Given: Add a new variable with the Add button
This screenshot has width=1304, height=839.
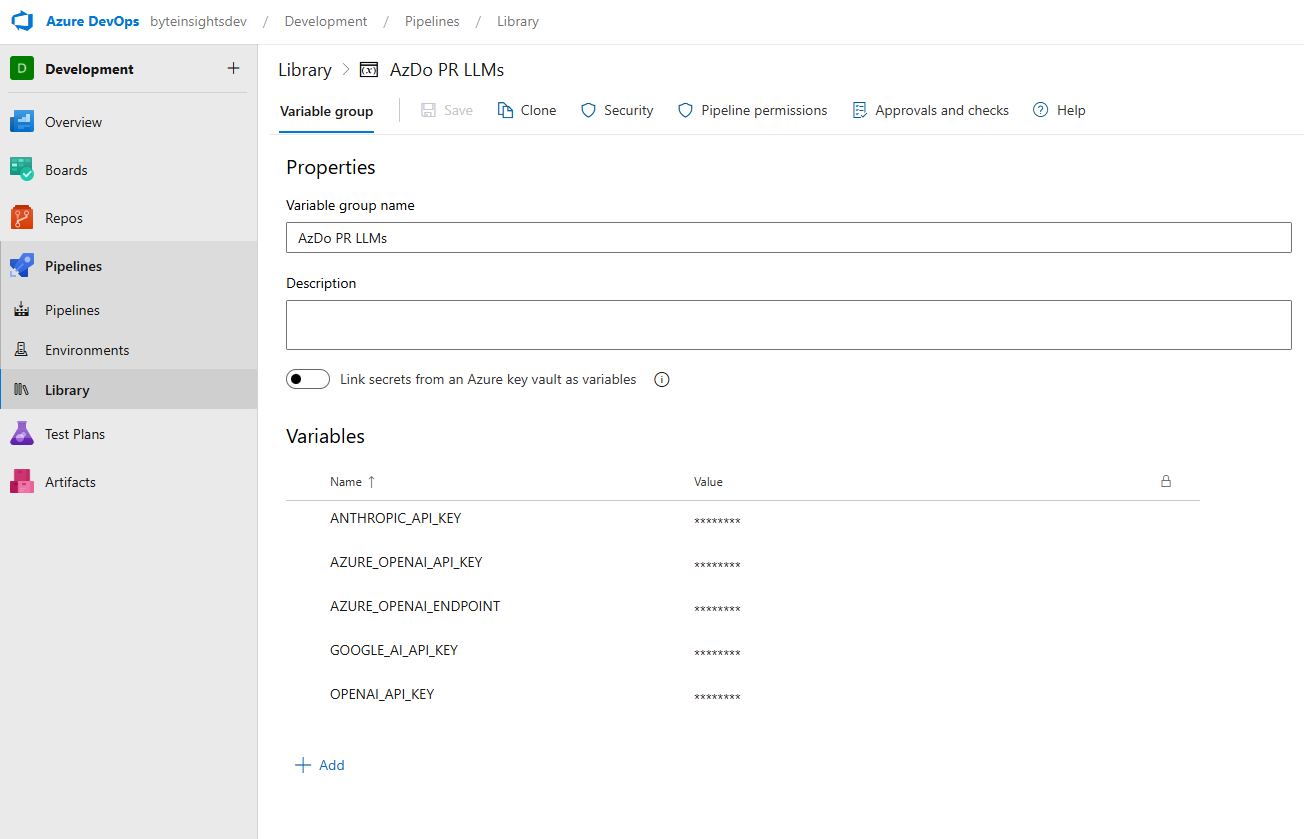Looking at the screenshot, I should (320, 764).
